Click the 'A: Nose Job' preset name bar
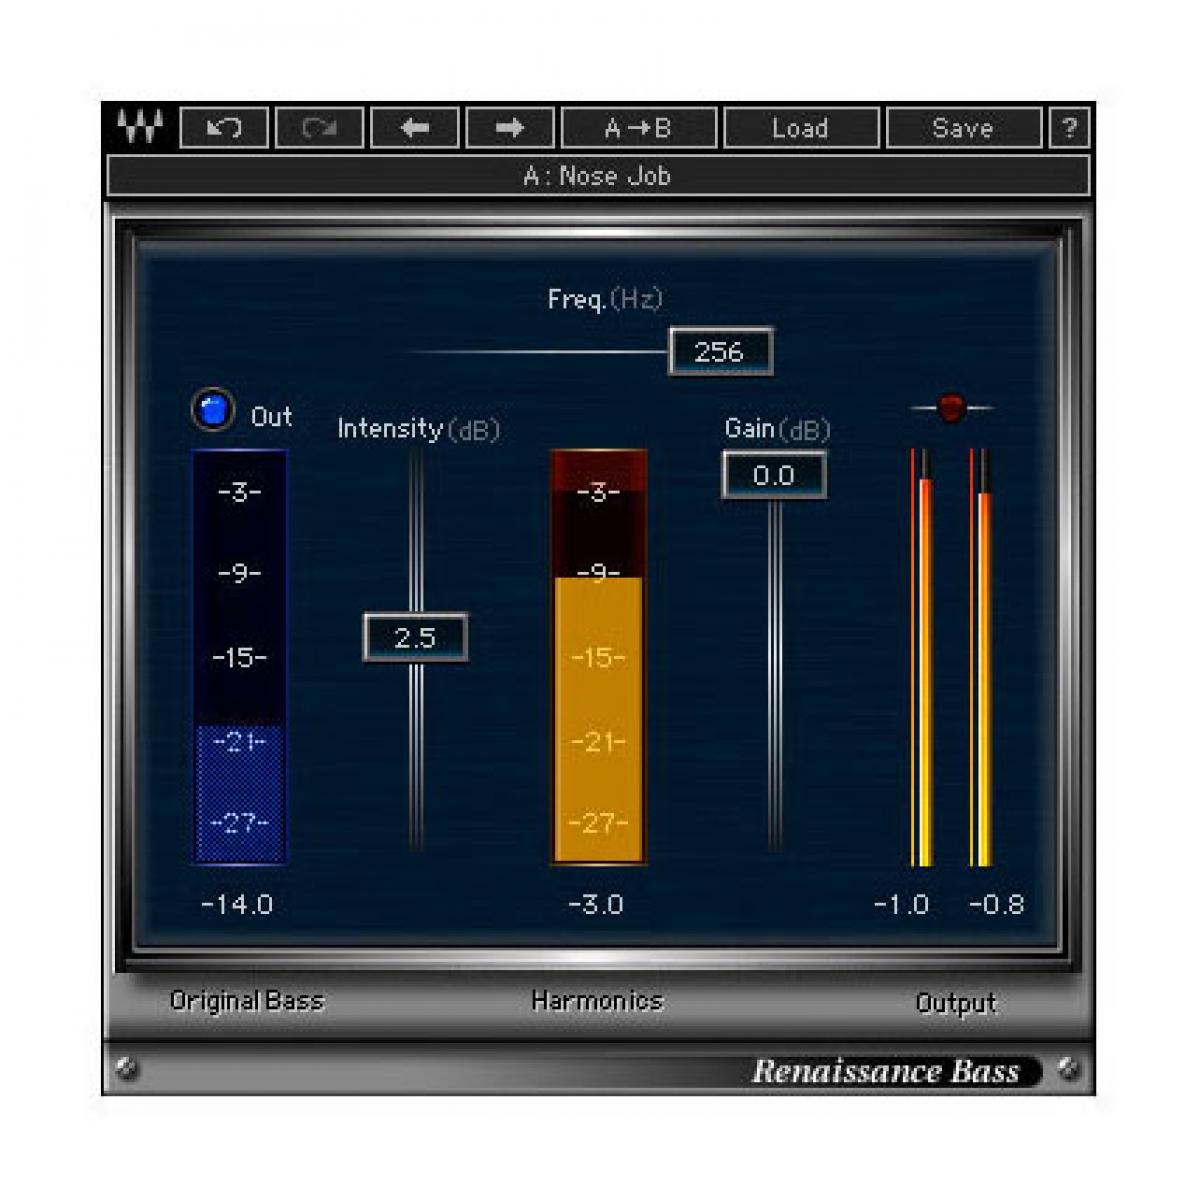The width and height of the screenshot is (1200, 1200). (598, 176)
